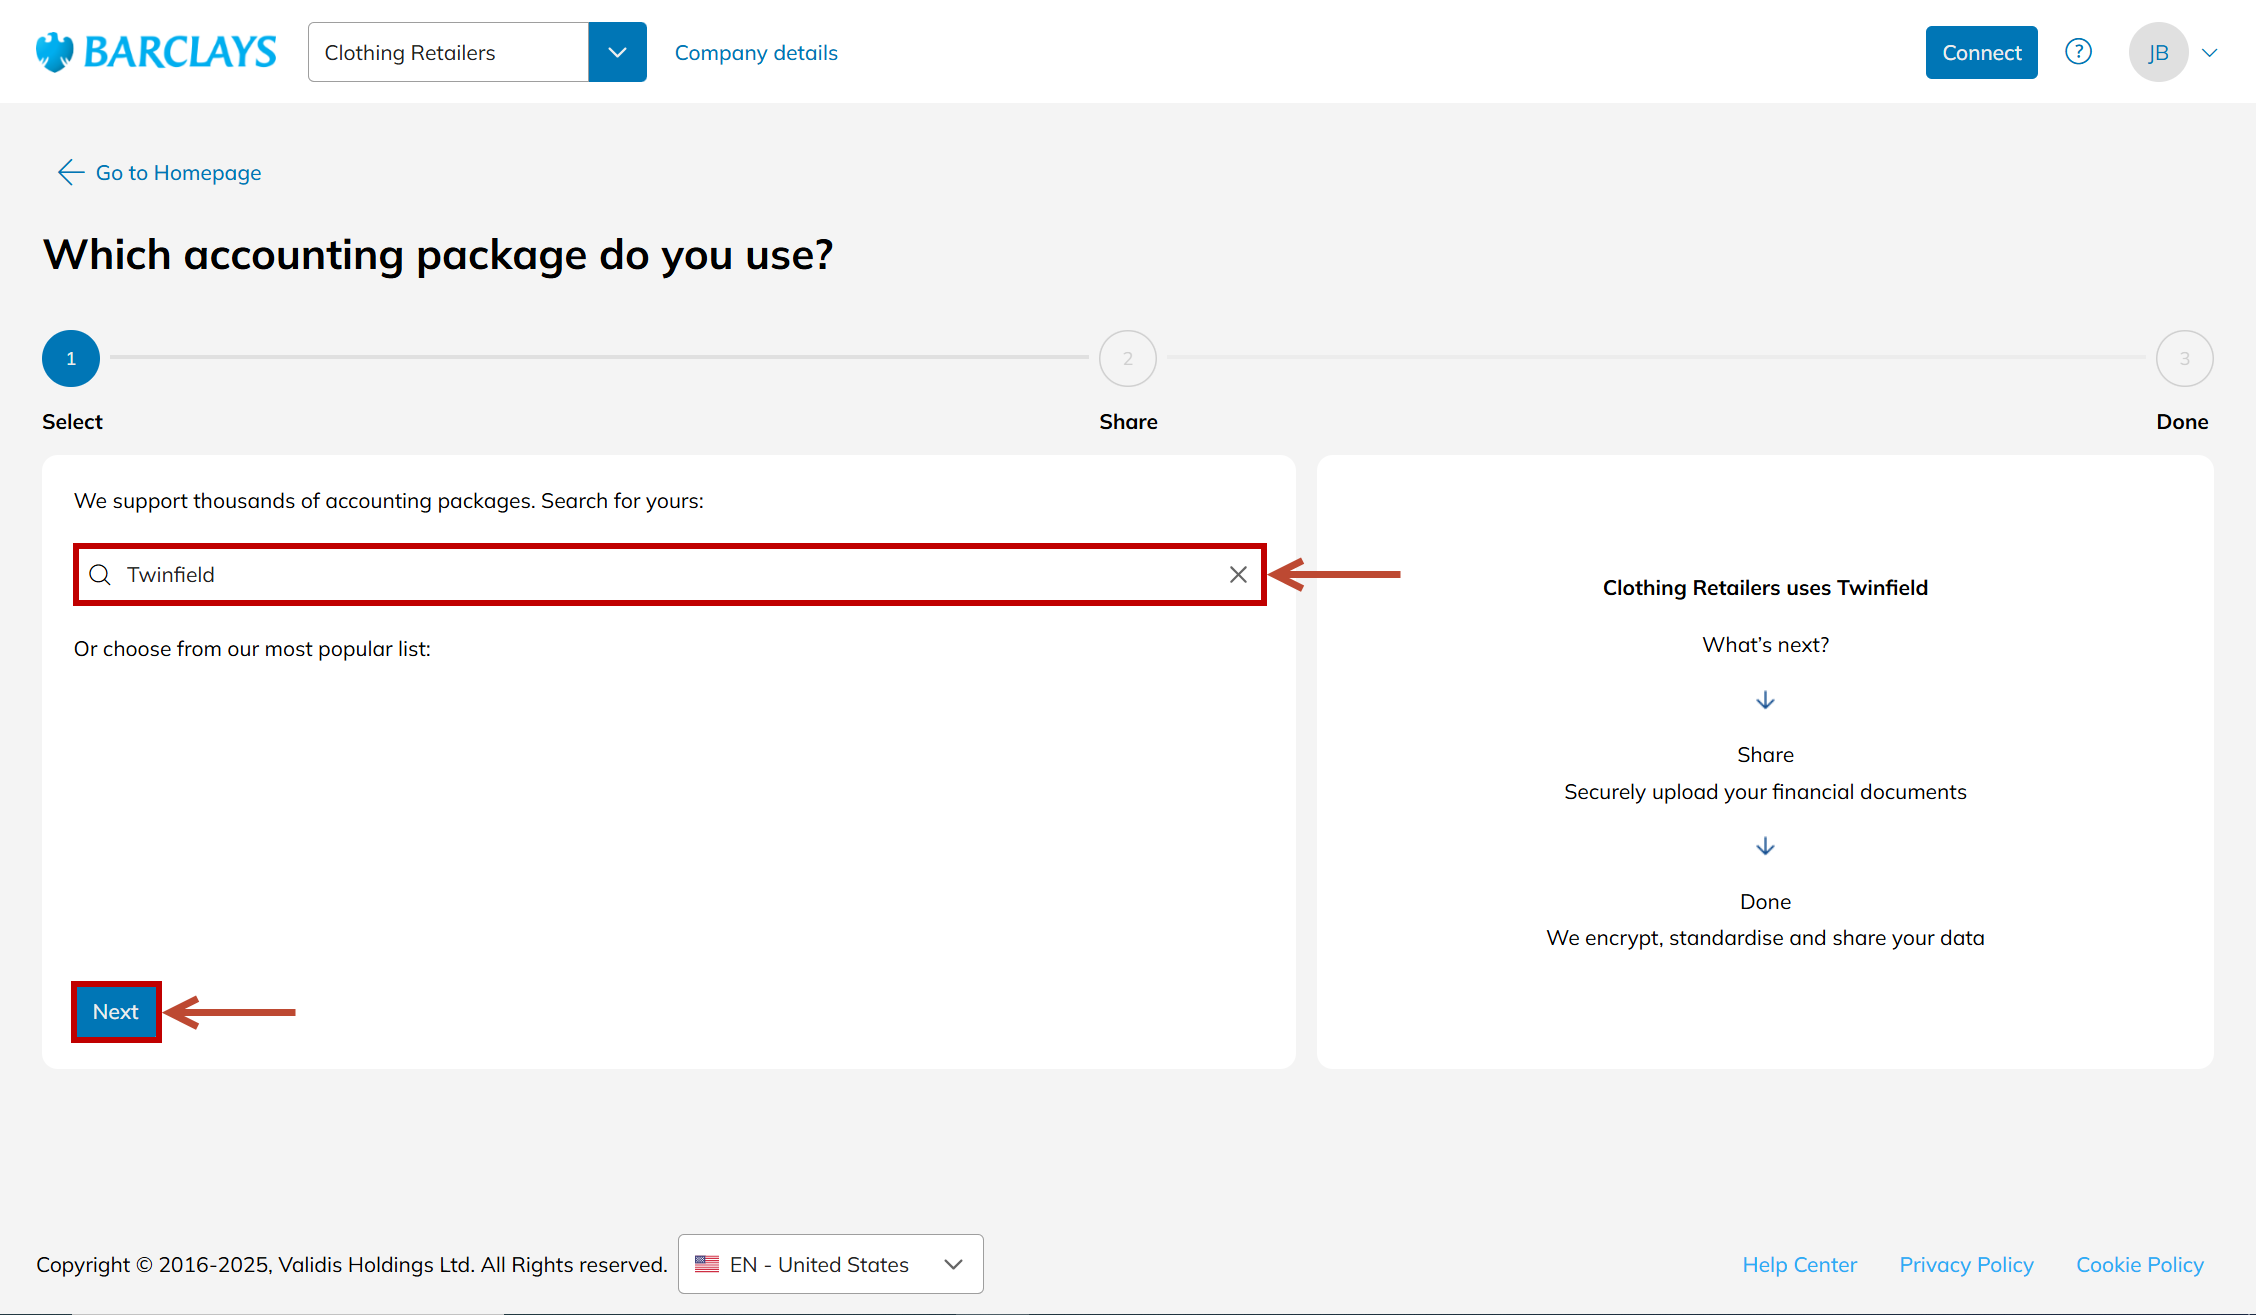Select step 1 circle in the progress bar

pos(71,358)
